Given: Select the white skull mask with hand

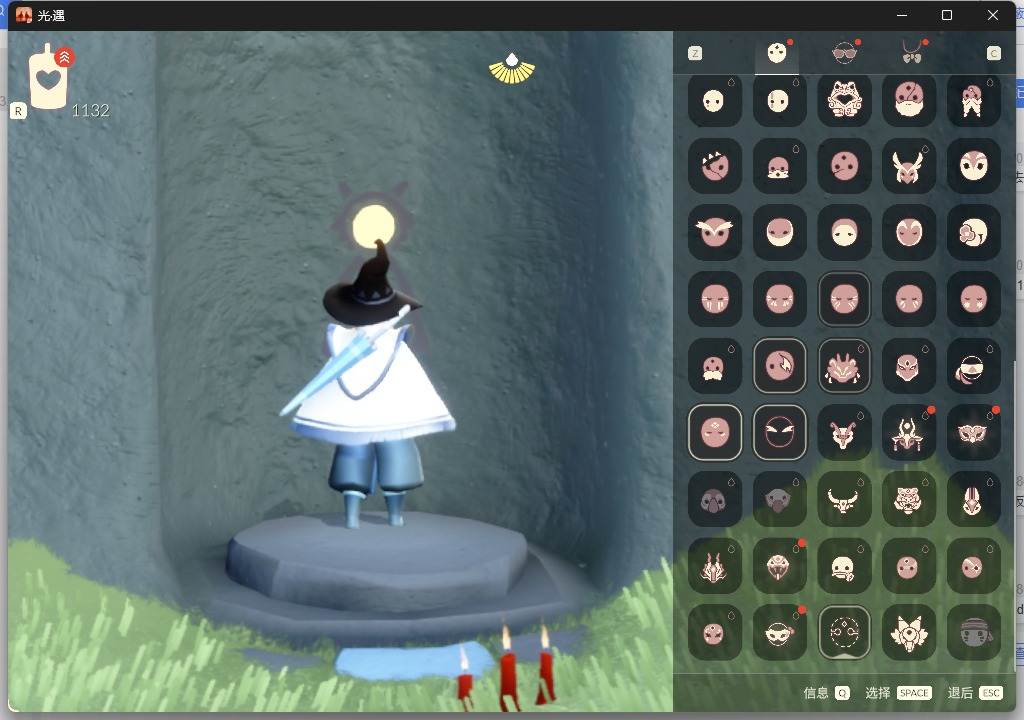Looking at the screenshot, I should pos(844,566).
